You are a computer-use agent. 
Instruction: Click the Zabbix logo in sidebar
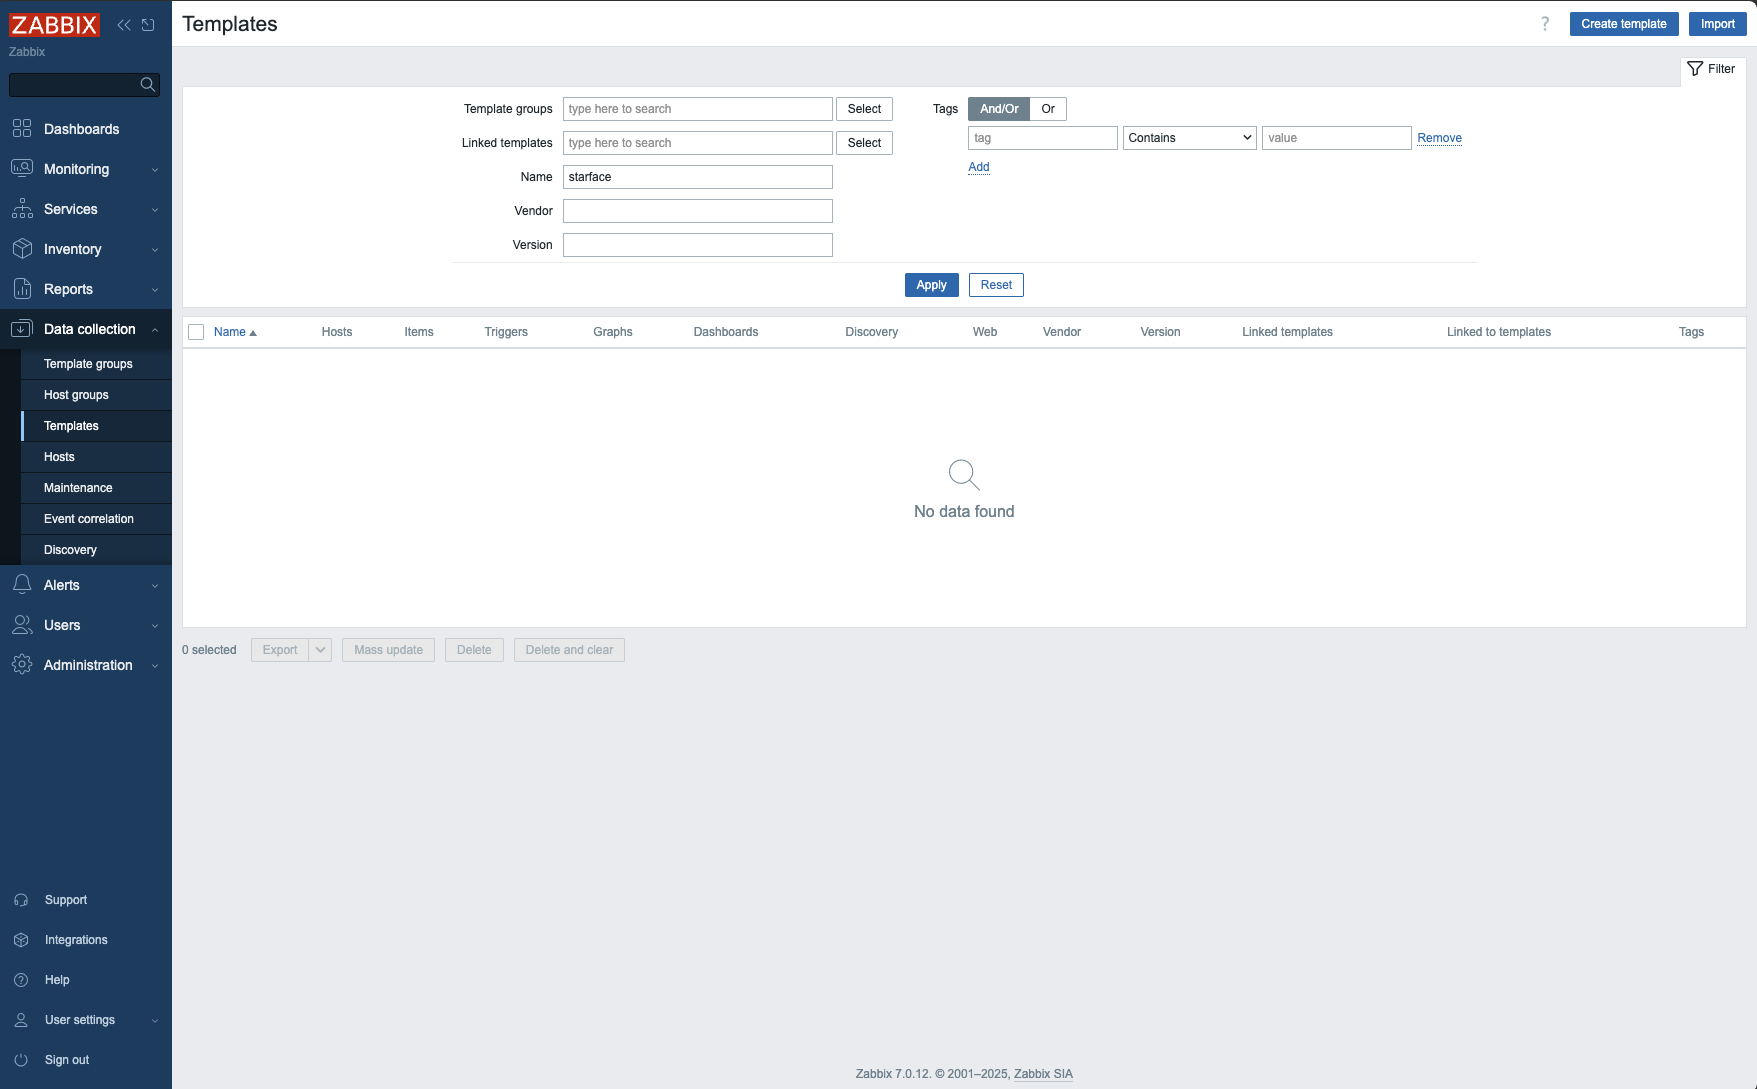coord(54,25)
